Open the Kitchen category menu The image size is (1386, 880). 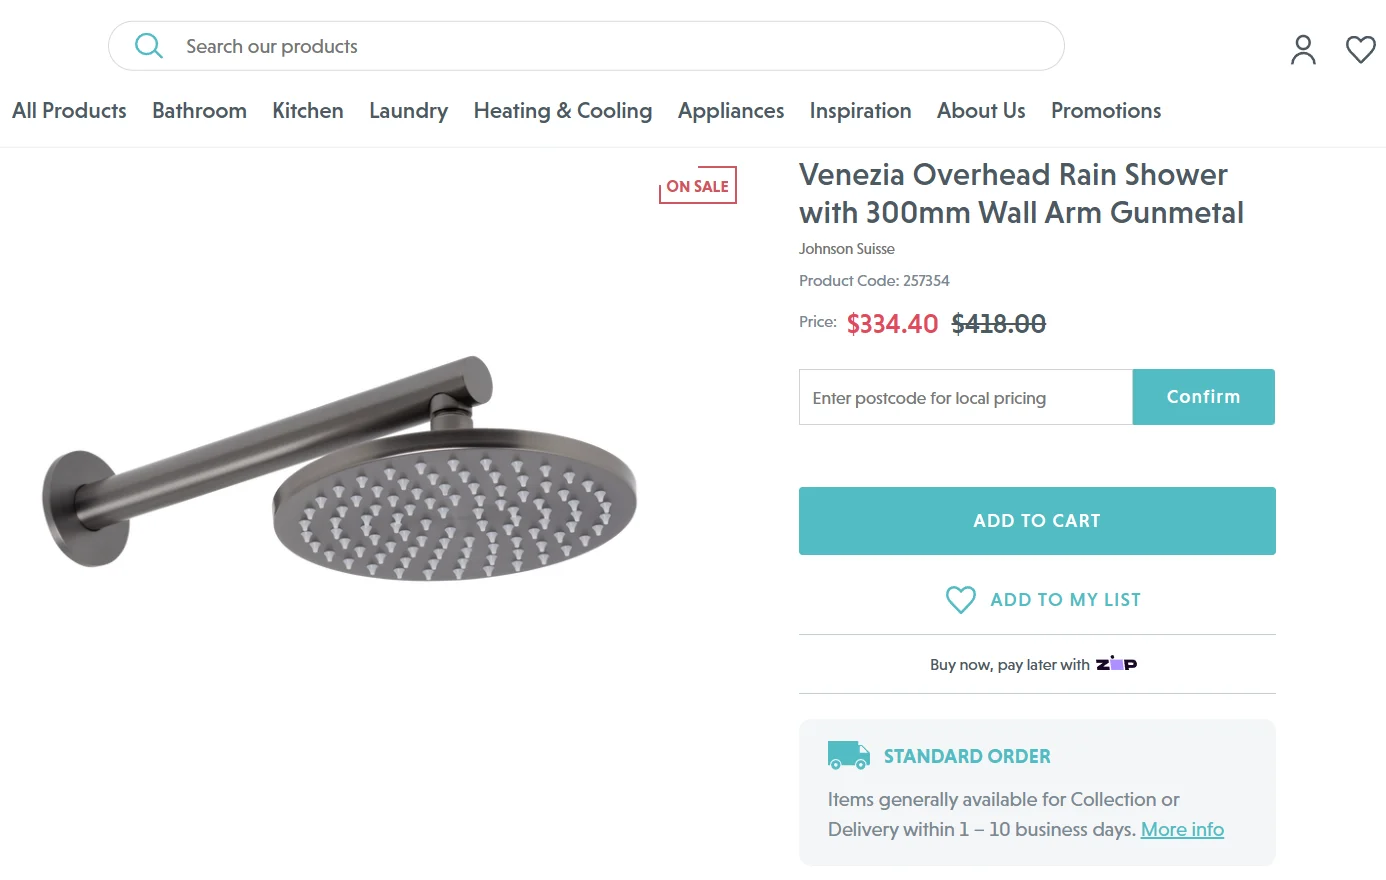(308, 111)
